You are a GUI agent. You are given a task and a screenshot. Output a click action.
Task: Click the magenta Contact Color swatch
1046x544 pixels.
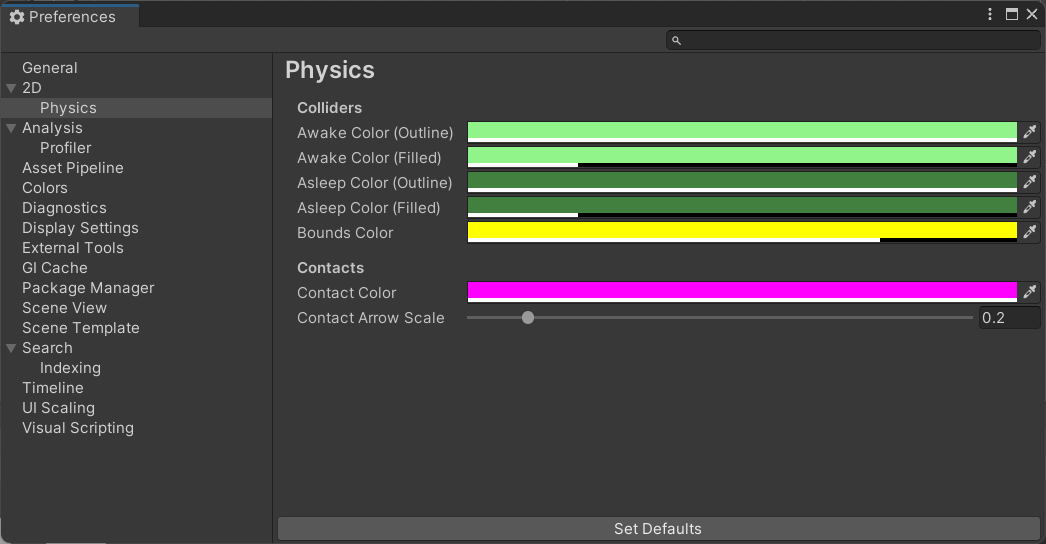[x=742, y=292]
